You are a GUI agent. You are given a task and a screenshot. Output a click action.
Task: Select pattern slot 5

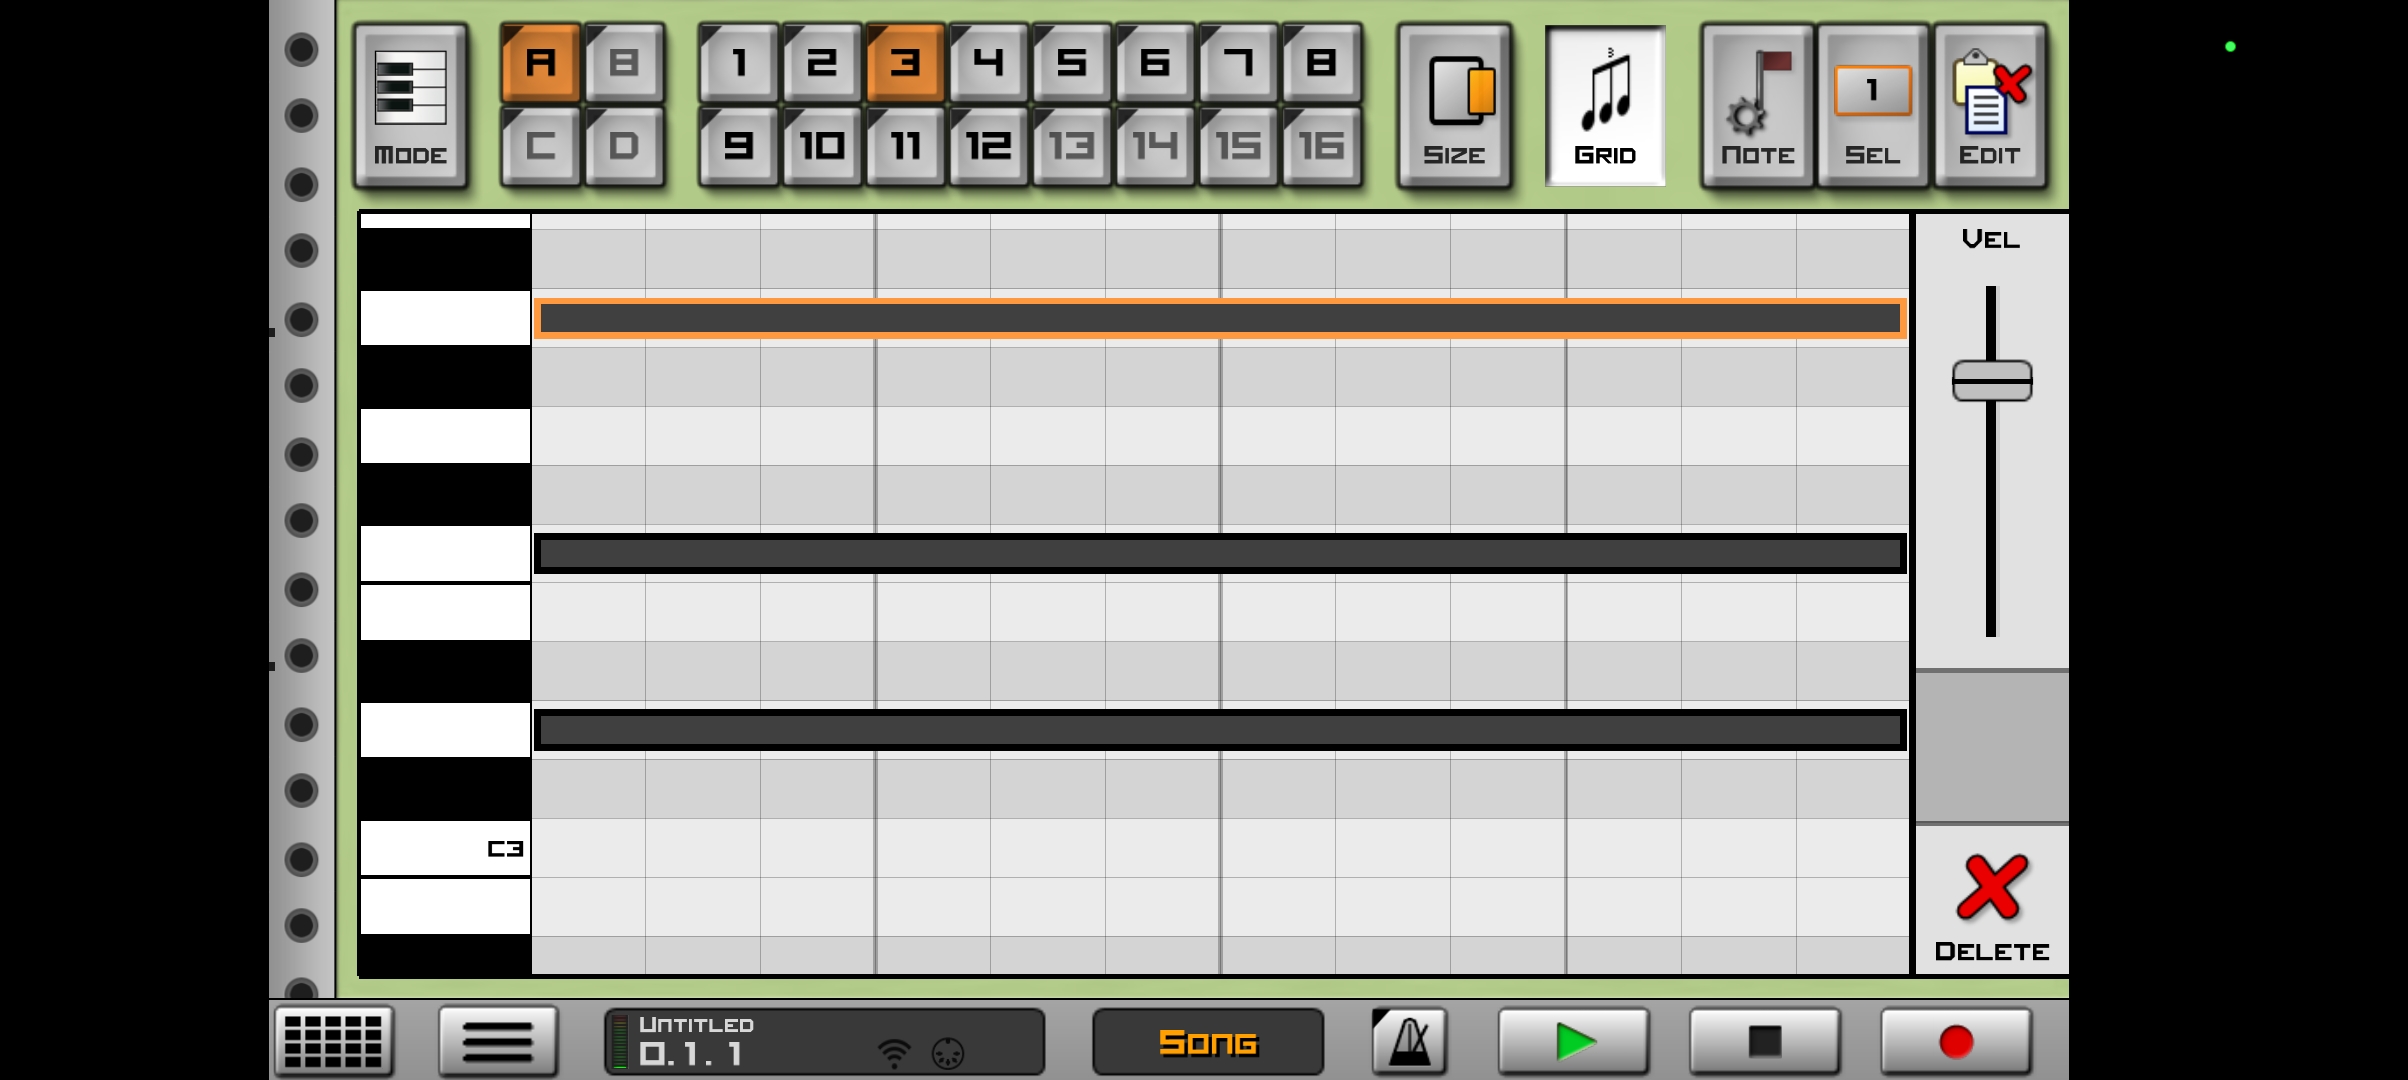click(x=1071, y=63)
